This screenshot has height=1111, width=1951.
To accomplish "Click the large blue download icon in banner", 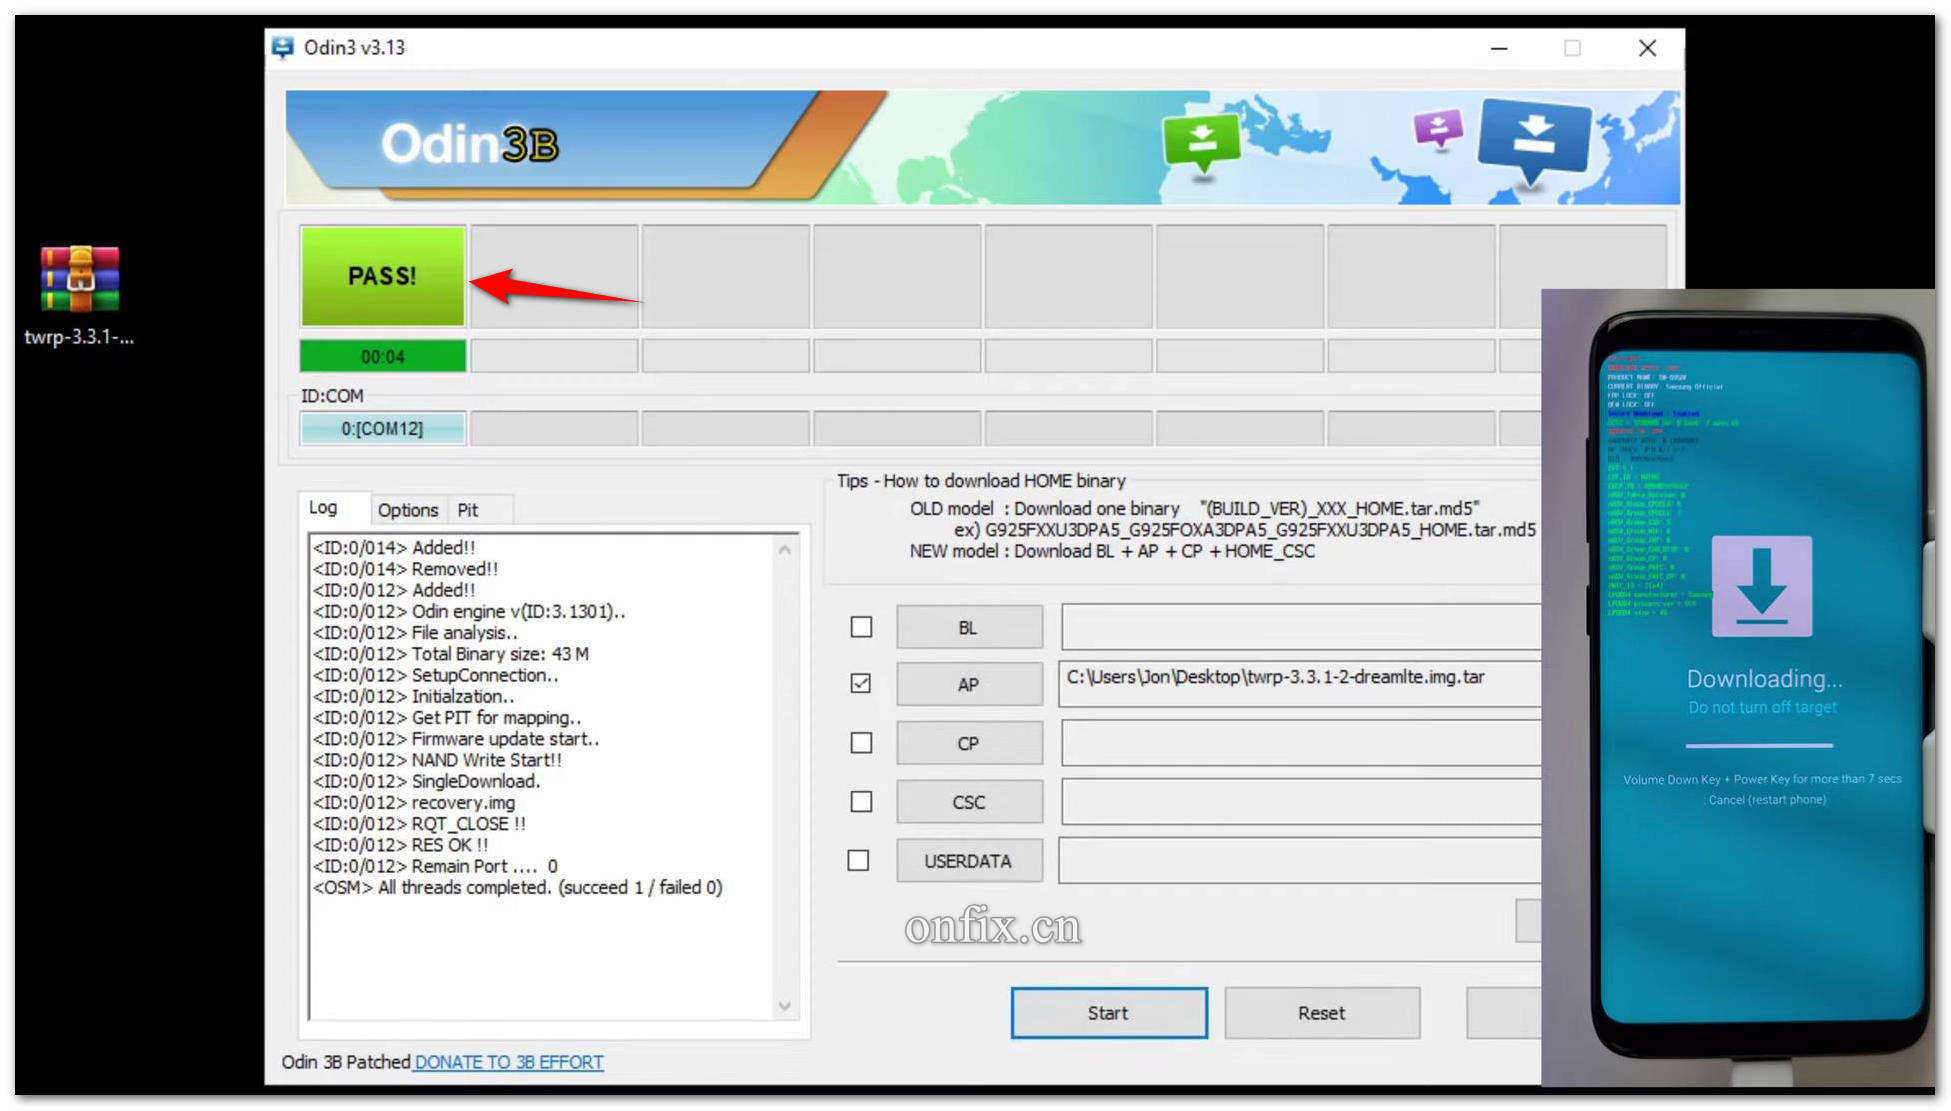I will 1533,143.
